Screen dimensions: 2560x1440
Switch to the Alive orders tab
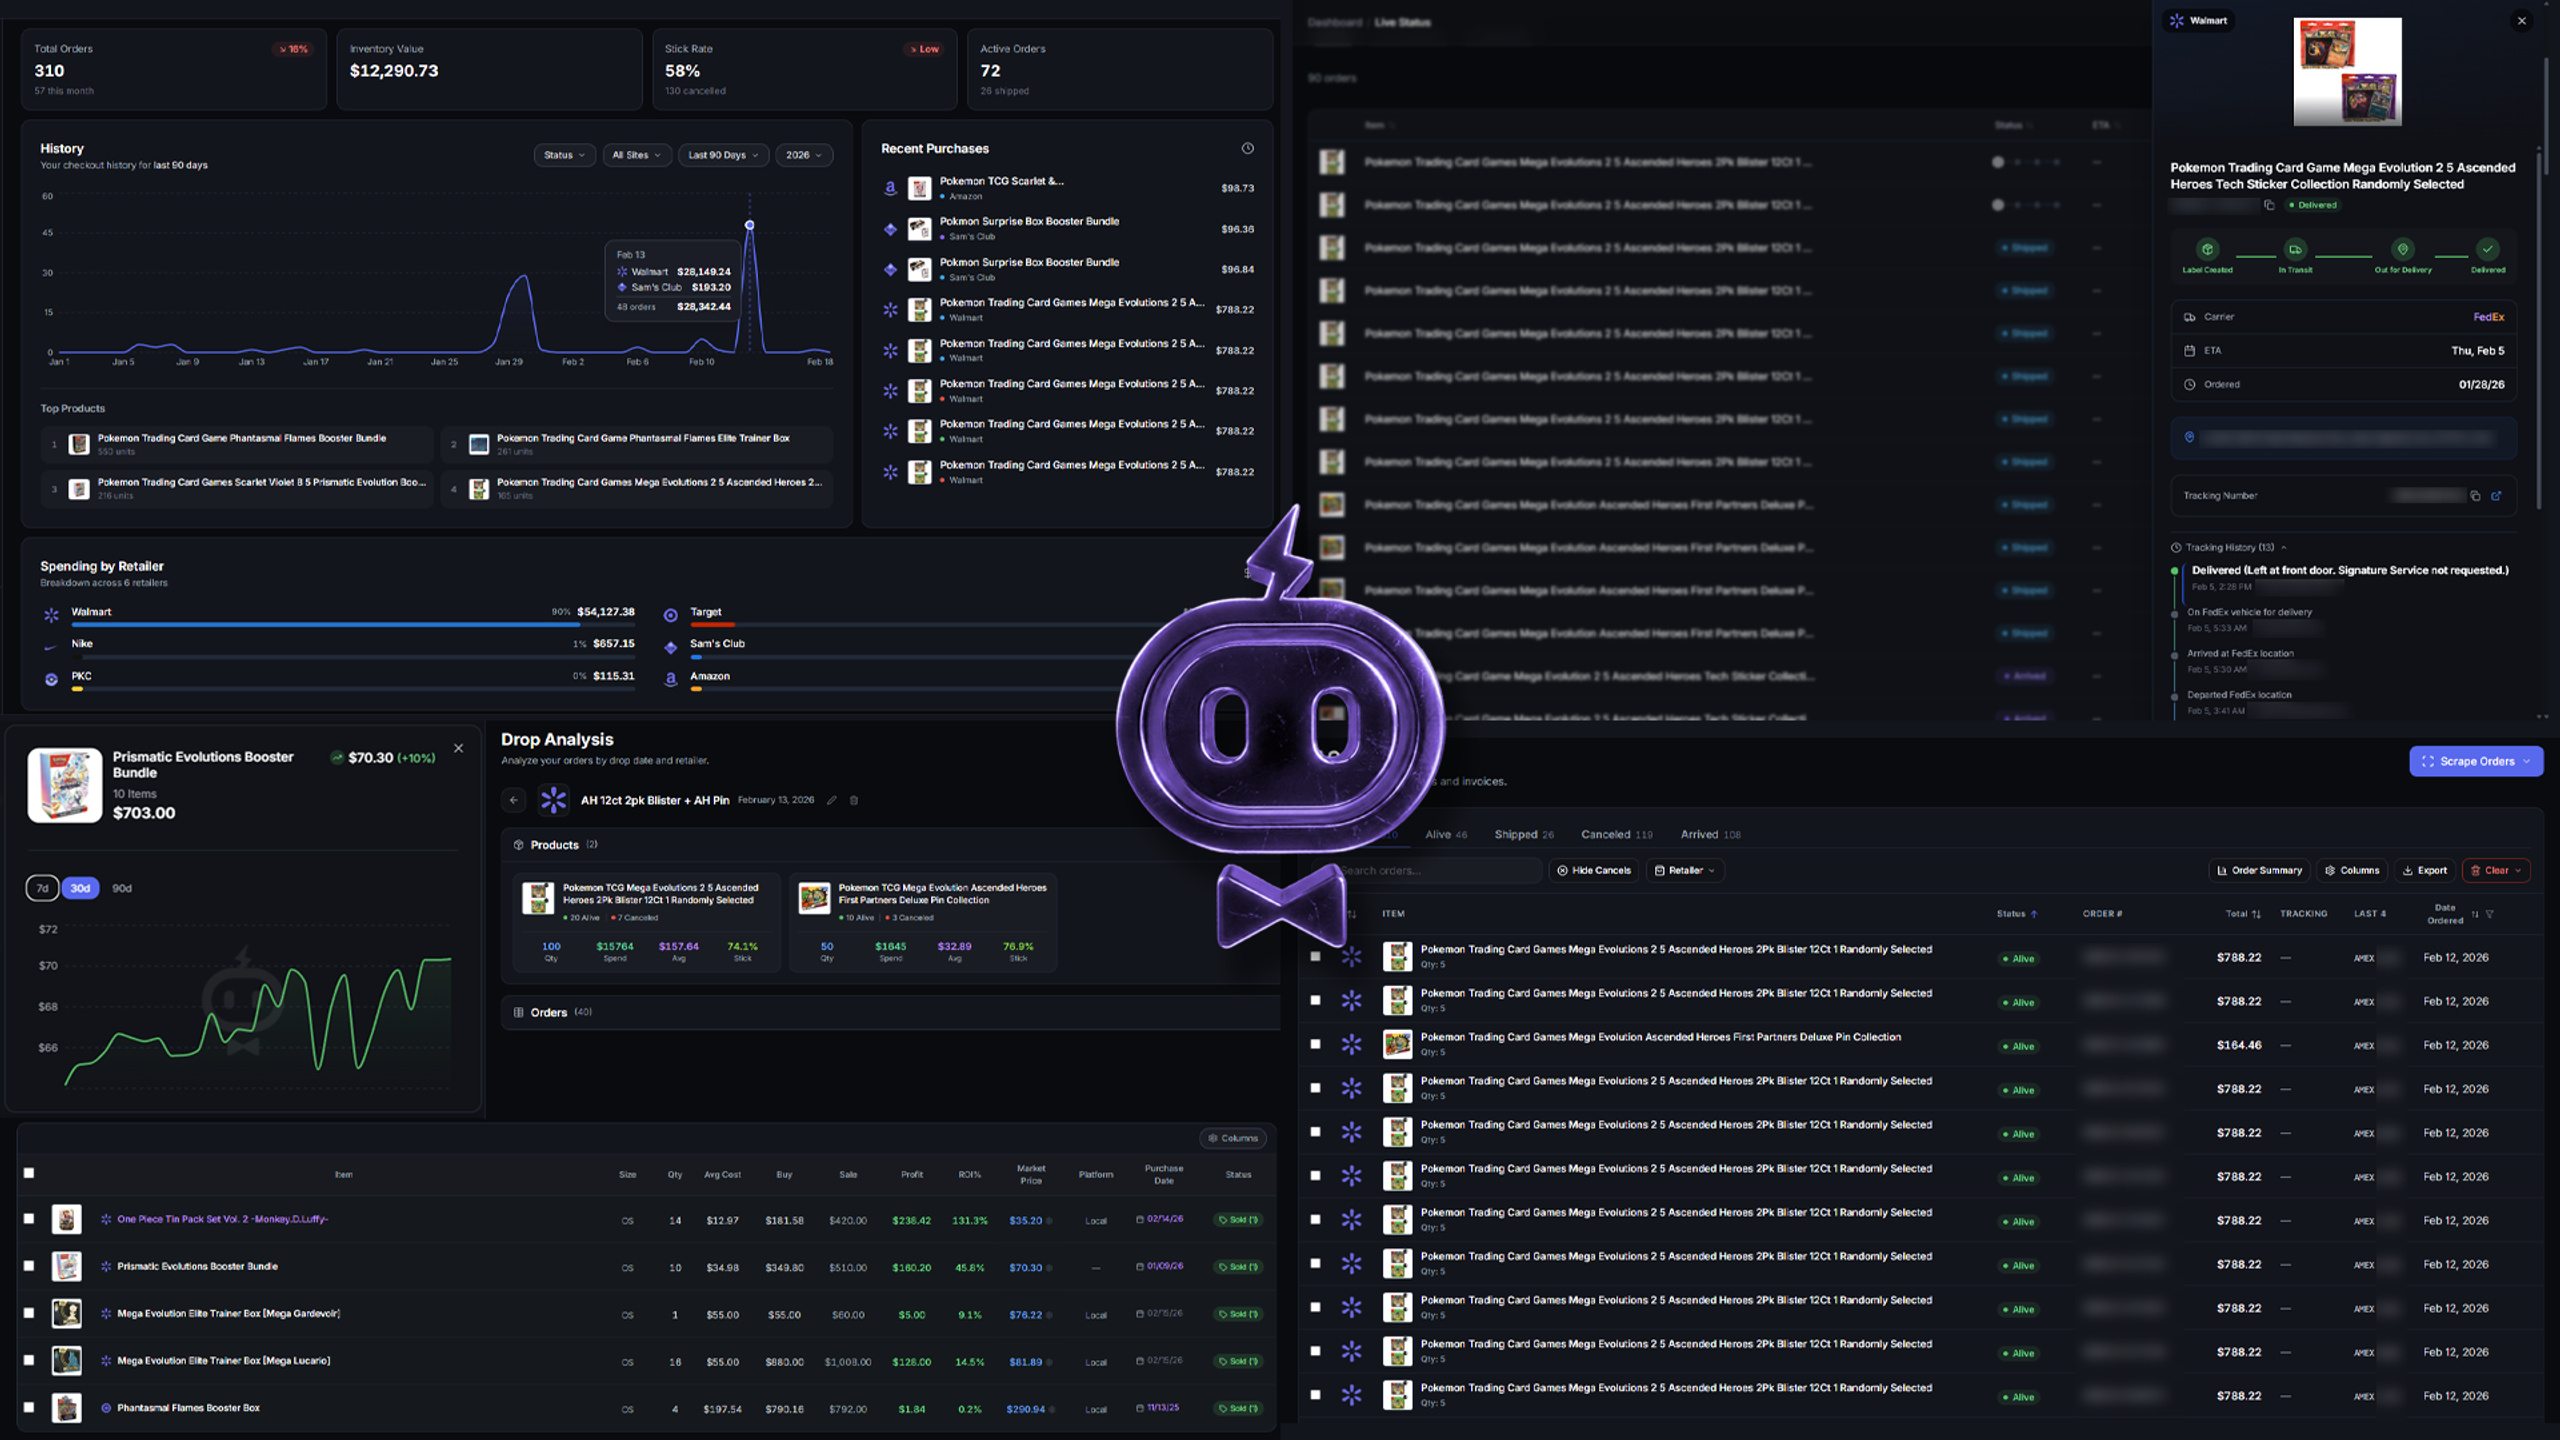1446,835
